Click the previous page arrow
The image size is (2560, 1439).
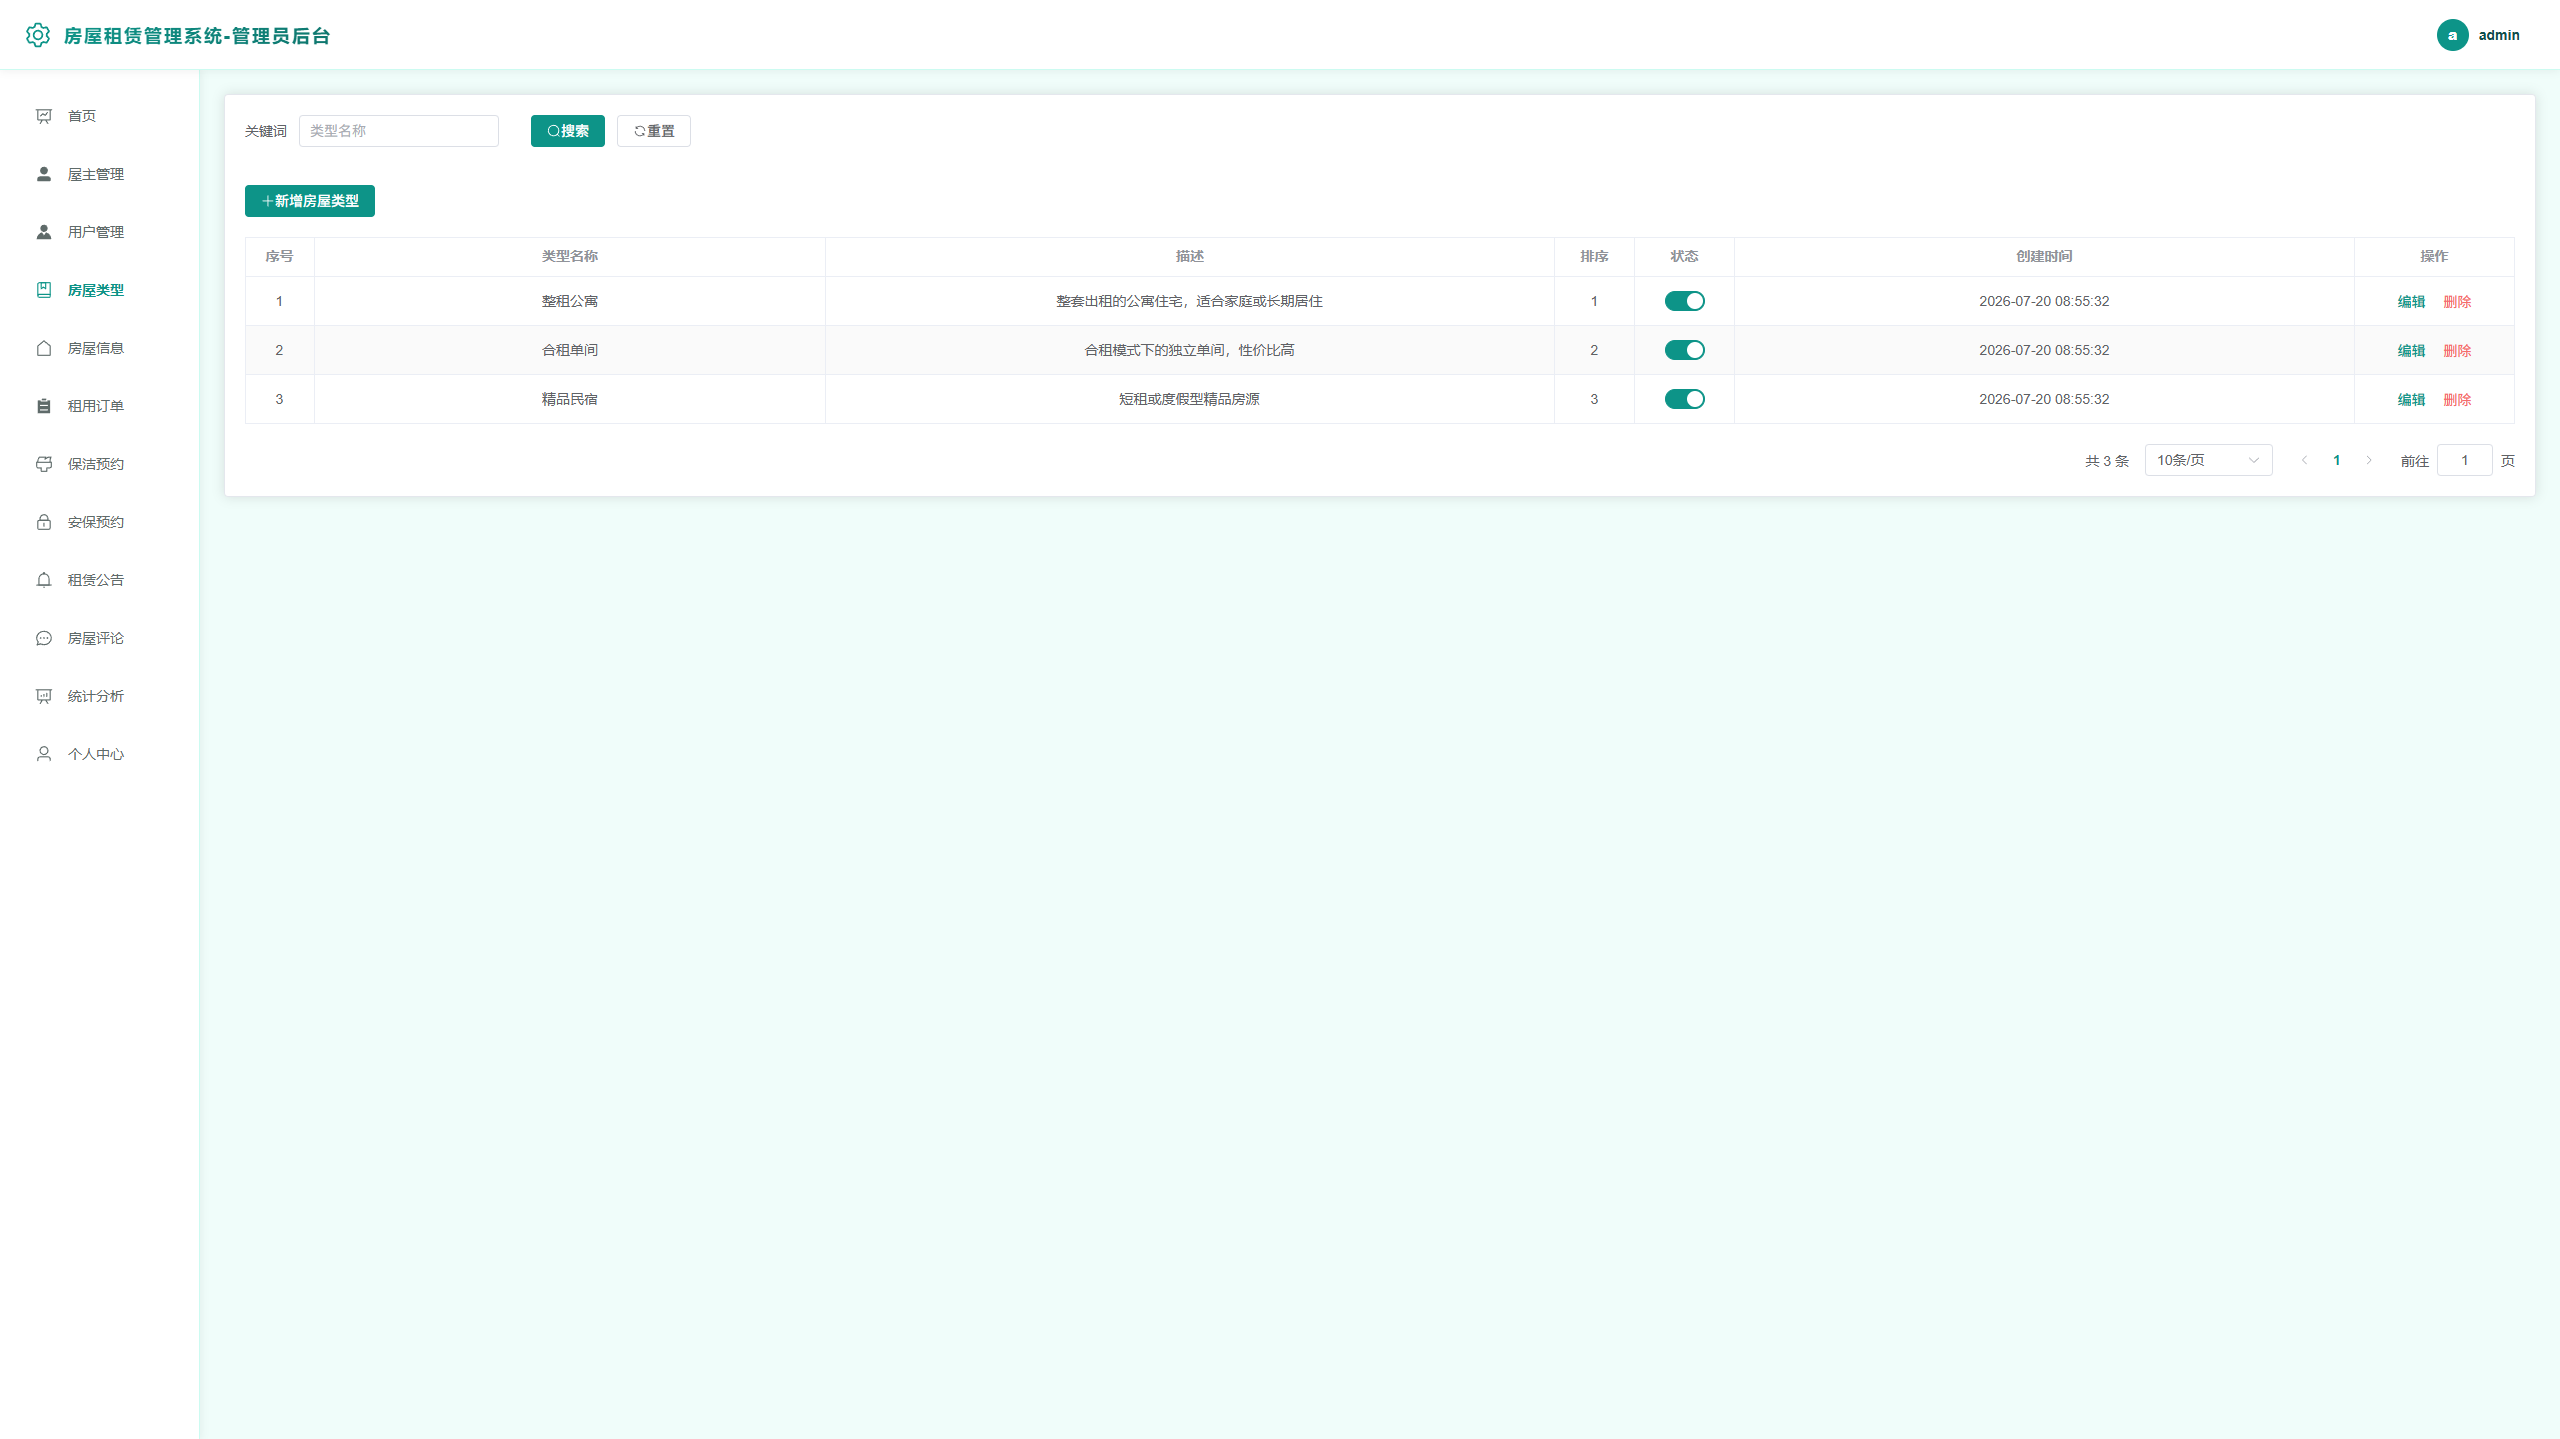coord(2305,460)
